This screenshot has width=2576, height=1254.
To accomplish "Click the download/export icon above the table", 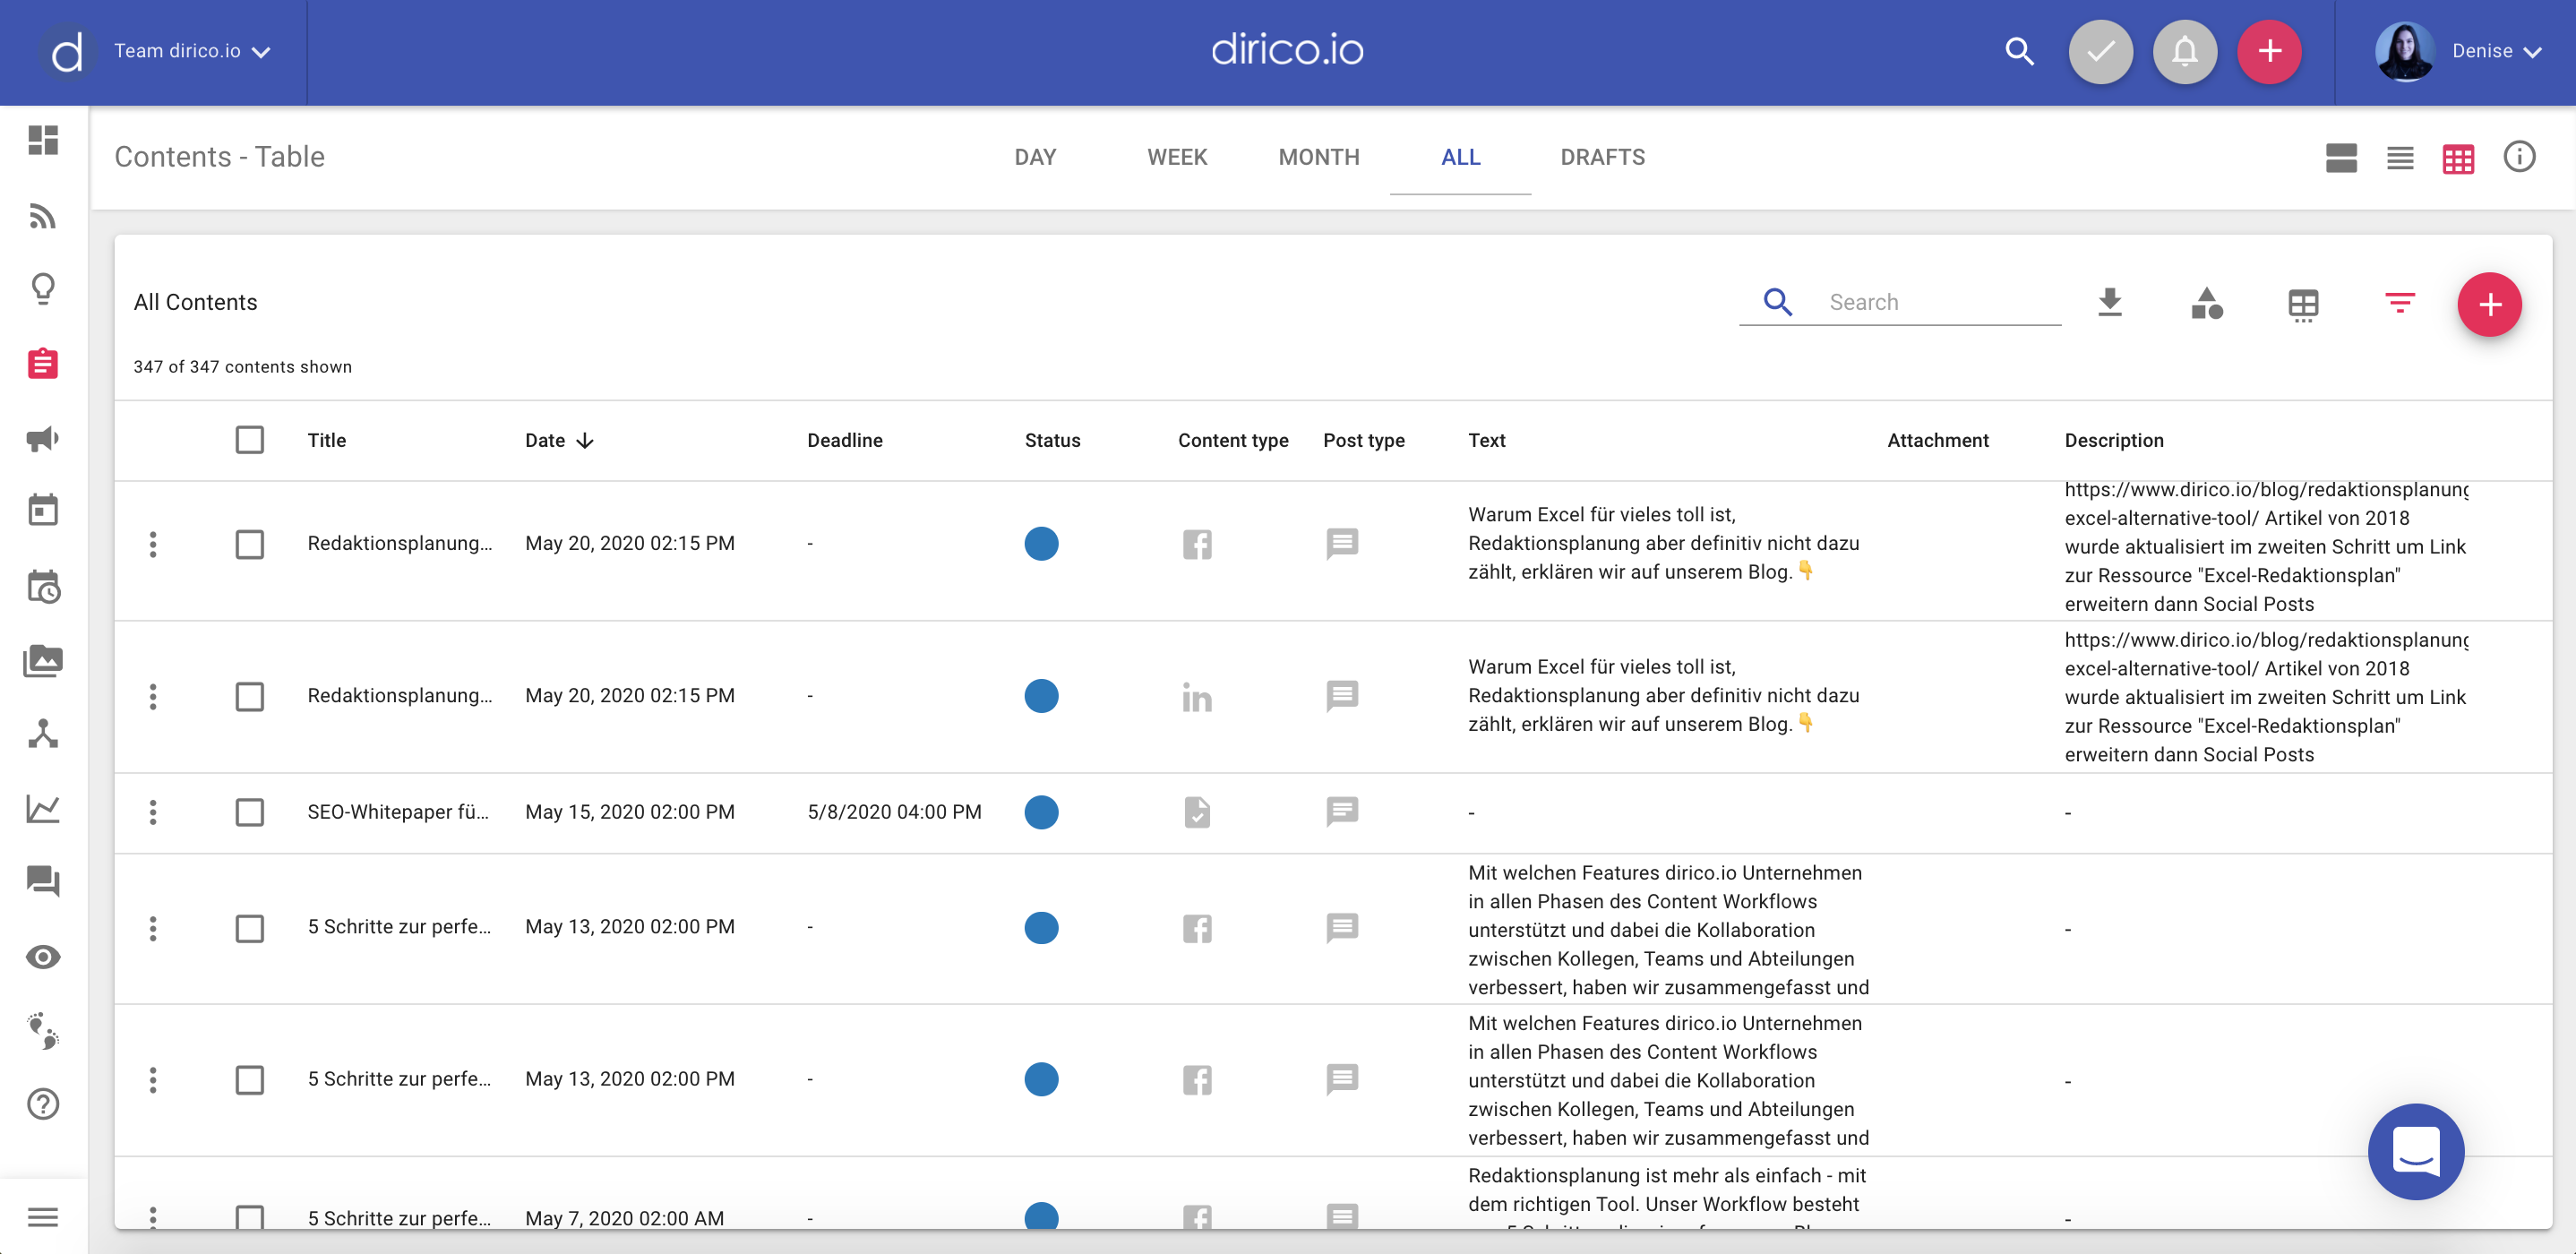I will 2110,302.
